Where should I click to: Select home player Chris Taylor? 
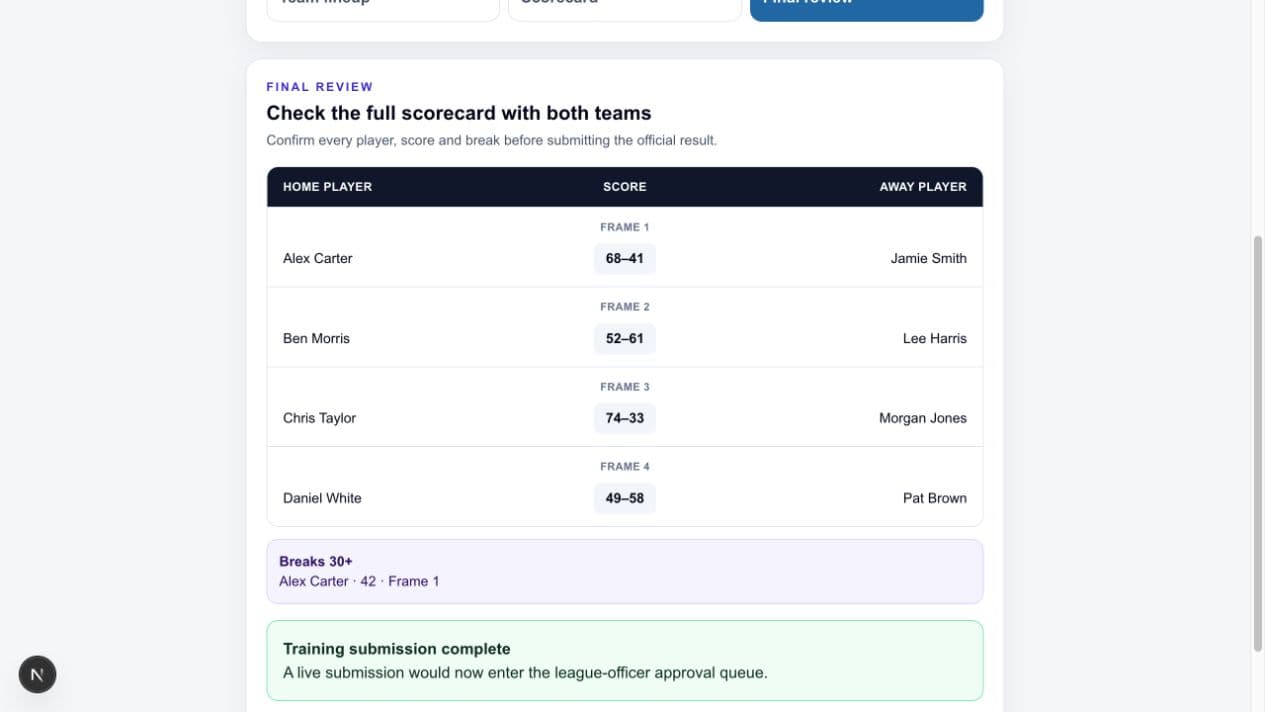[x=319, y=418]
